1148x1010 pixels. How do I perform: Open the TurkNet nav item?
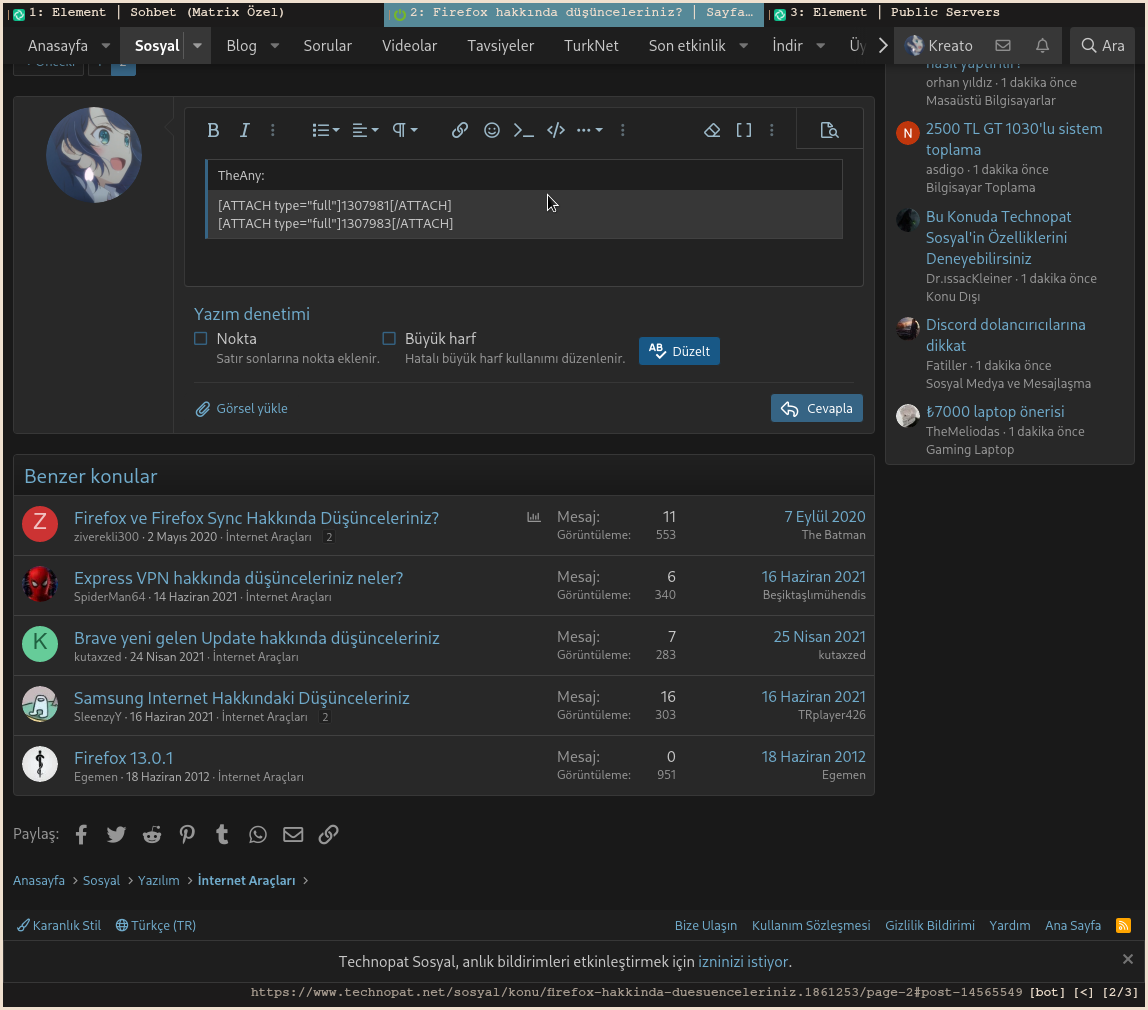591,45
